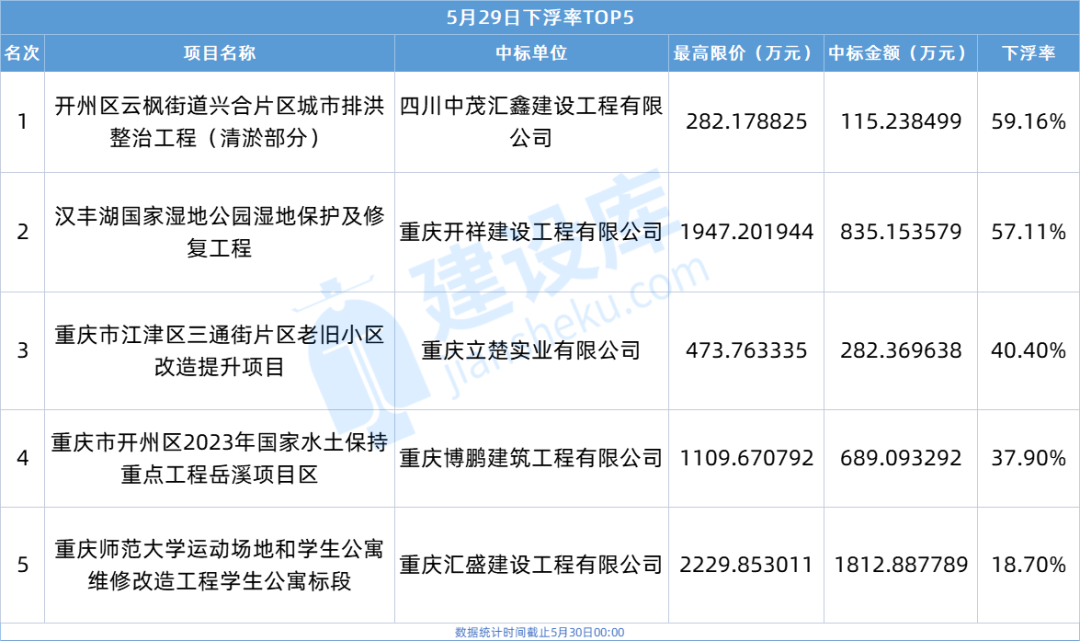The width and height of the screenshot is (1080, 641).
Task: Click the bidder 重庆汇盛建设工程有限公司
Action: [531, 565]
